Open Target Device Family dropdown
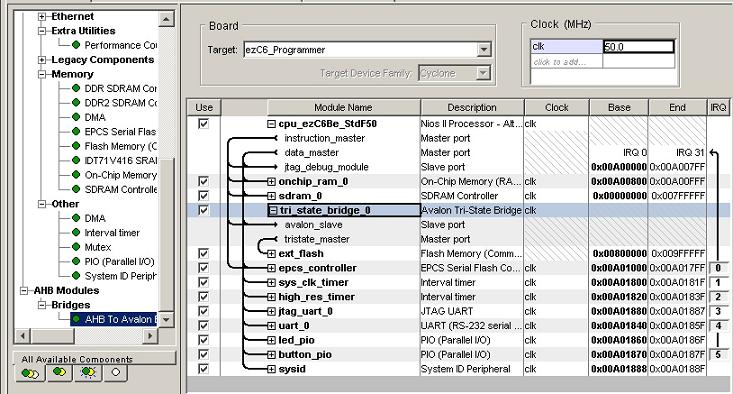 click(483, 73)
